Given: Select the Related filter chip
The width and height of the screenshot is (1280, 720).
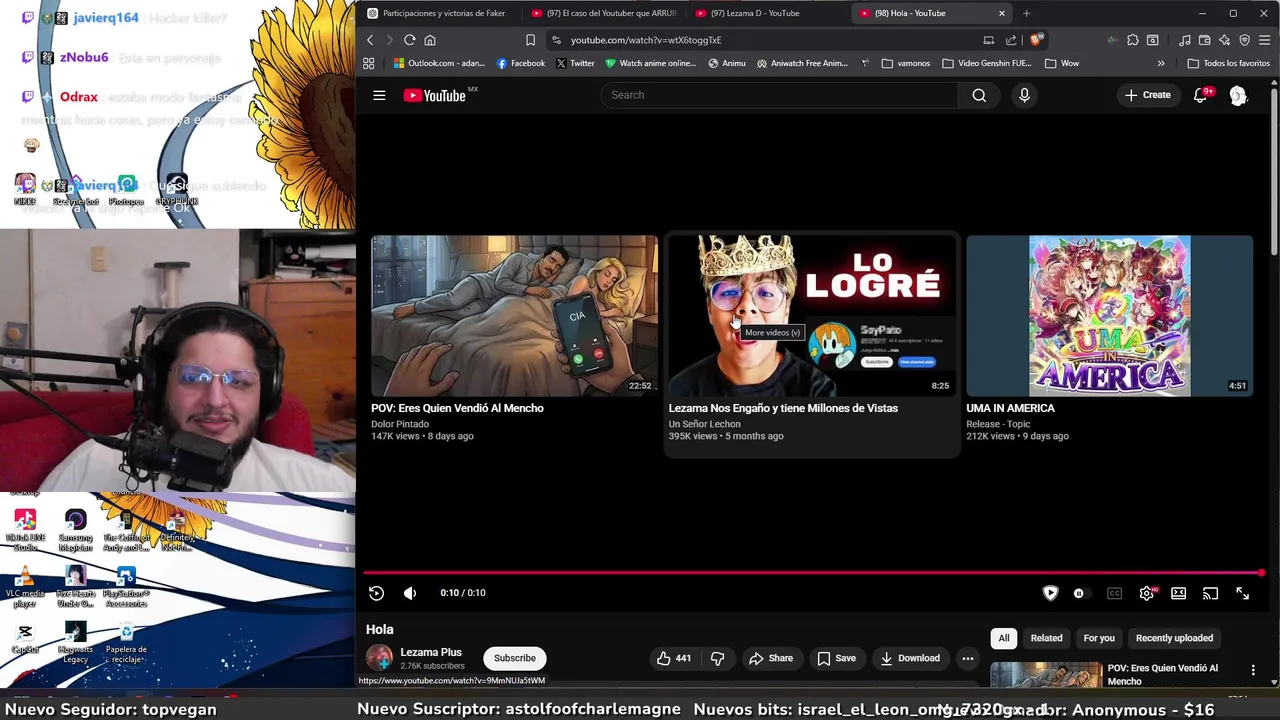Looking at the screenshot, I should click(1046, 638).
